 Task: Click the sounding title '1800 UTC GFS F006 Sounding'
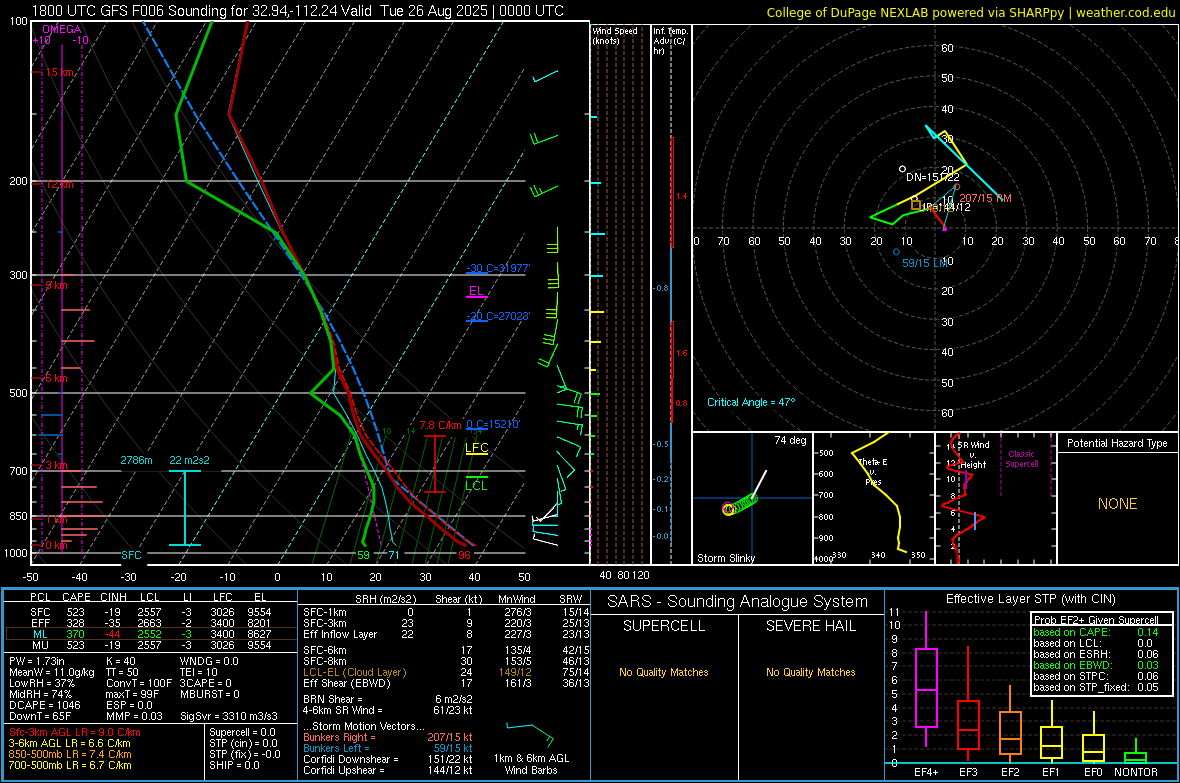coord(129,11)
